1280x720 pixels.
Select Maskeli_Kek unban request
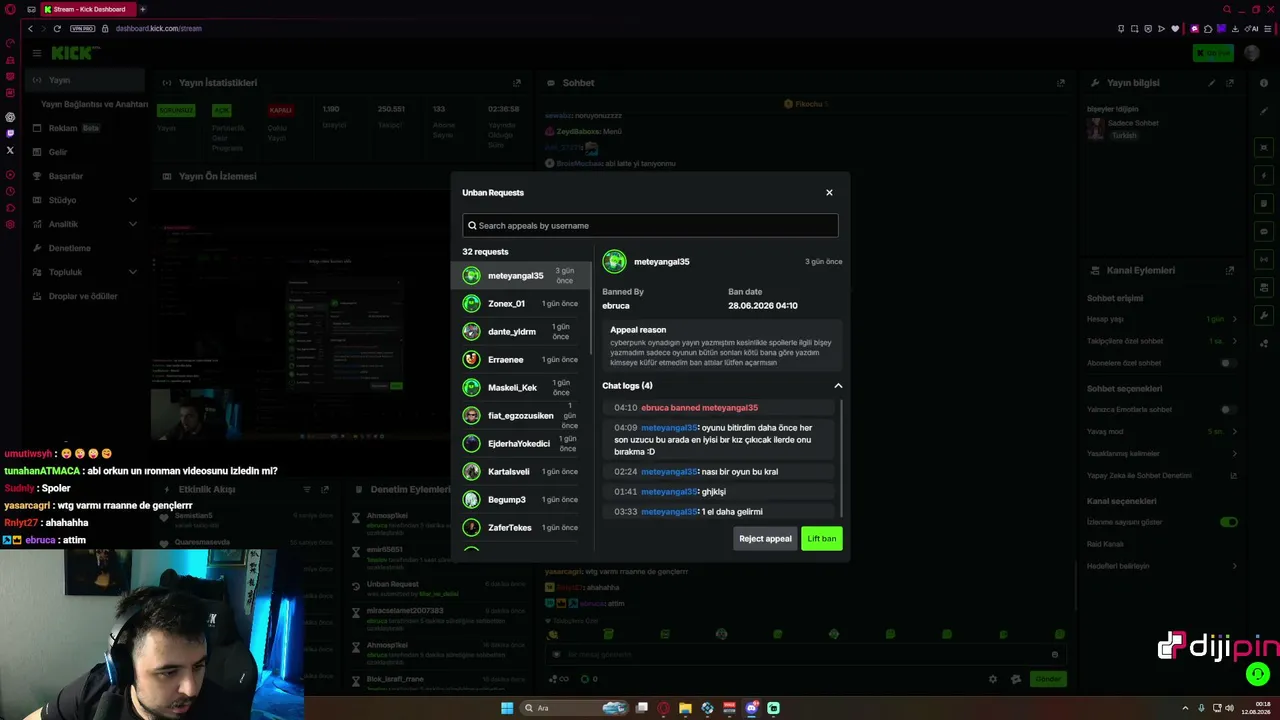(520, 387)
